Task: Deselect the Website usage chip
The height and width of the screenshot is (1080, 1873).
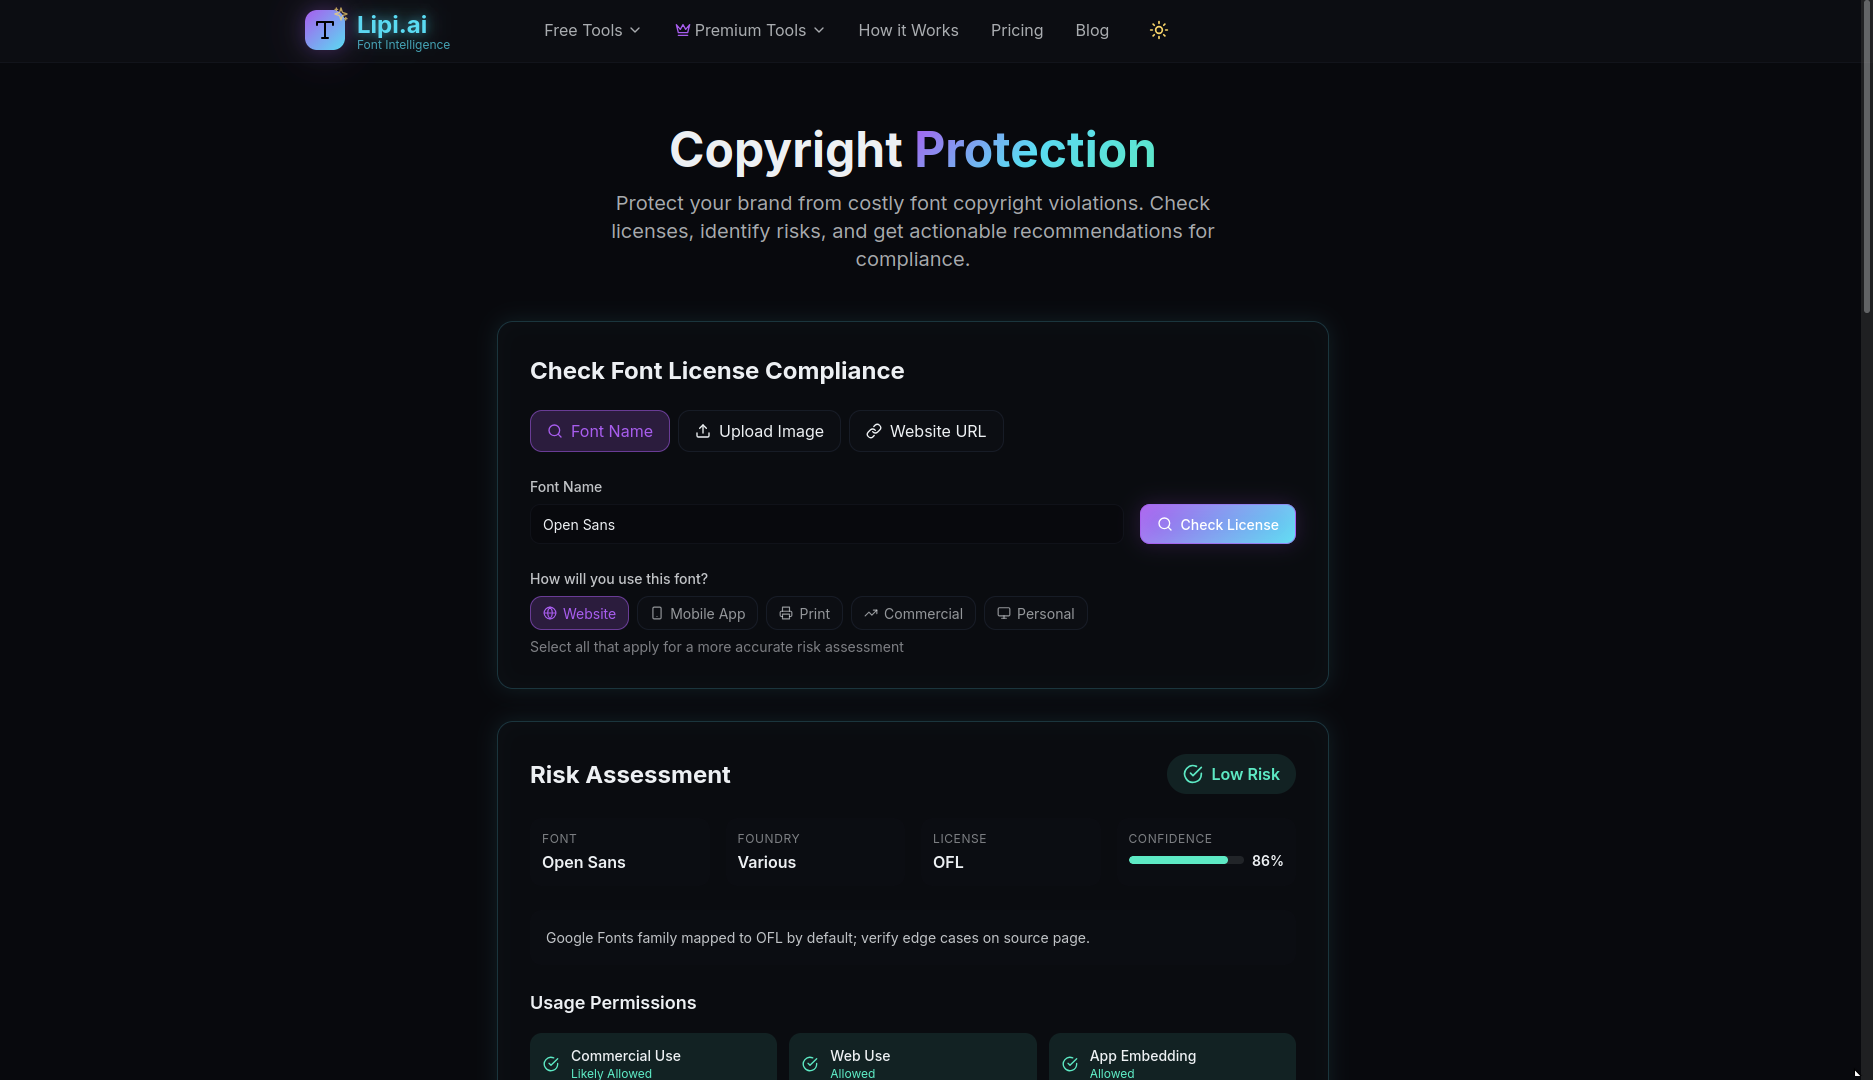Action: (x=579, y=613)
